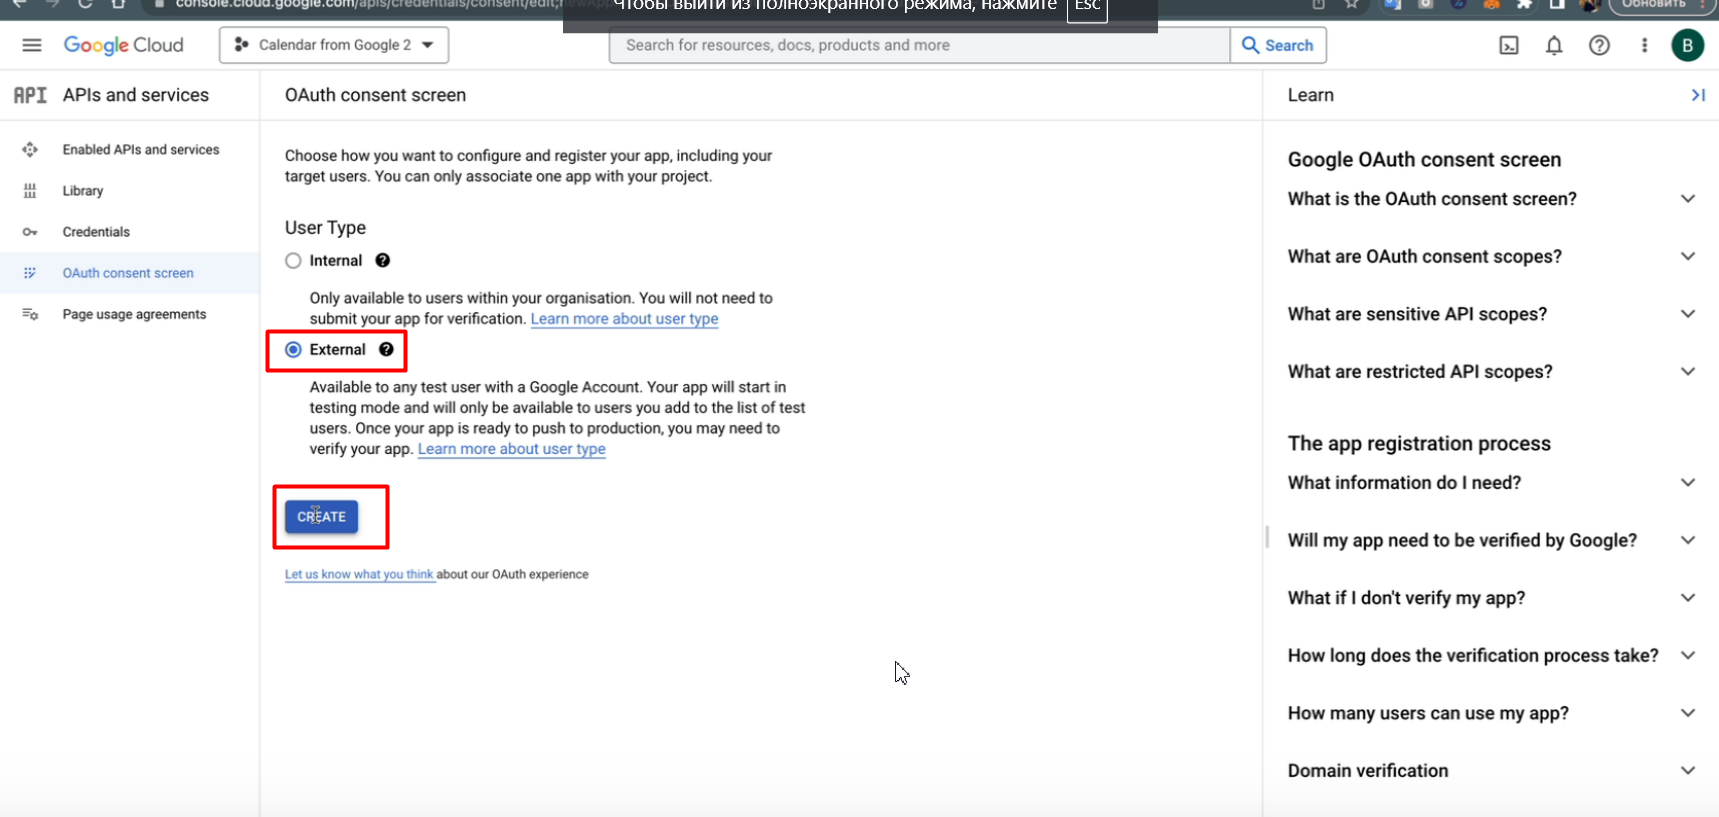Click into the resource search field
The width and height of the screenshot is (1719, 817).
[x=919, y=45]
